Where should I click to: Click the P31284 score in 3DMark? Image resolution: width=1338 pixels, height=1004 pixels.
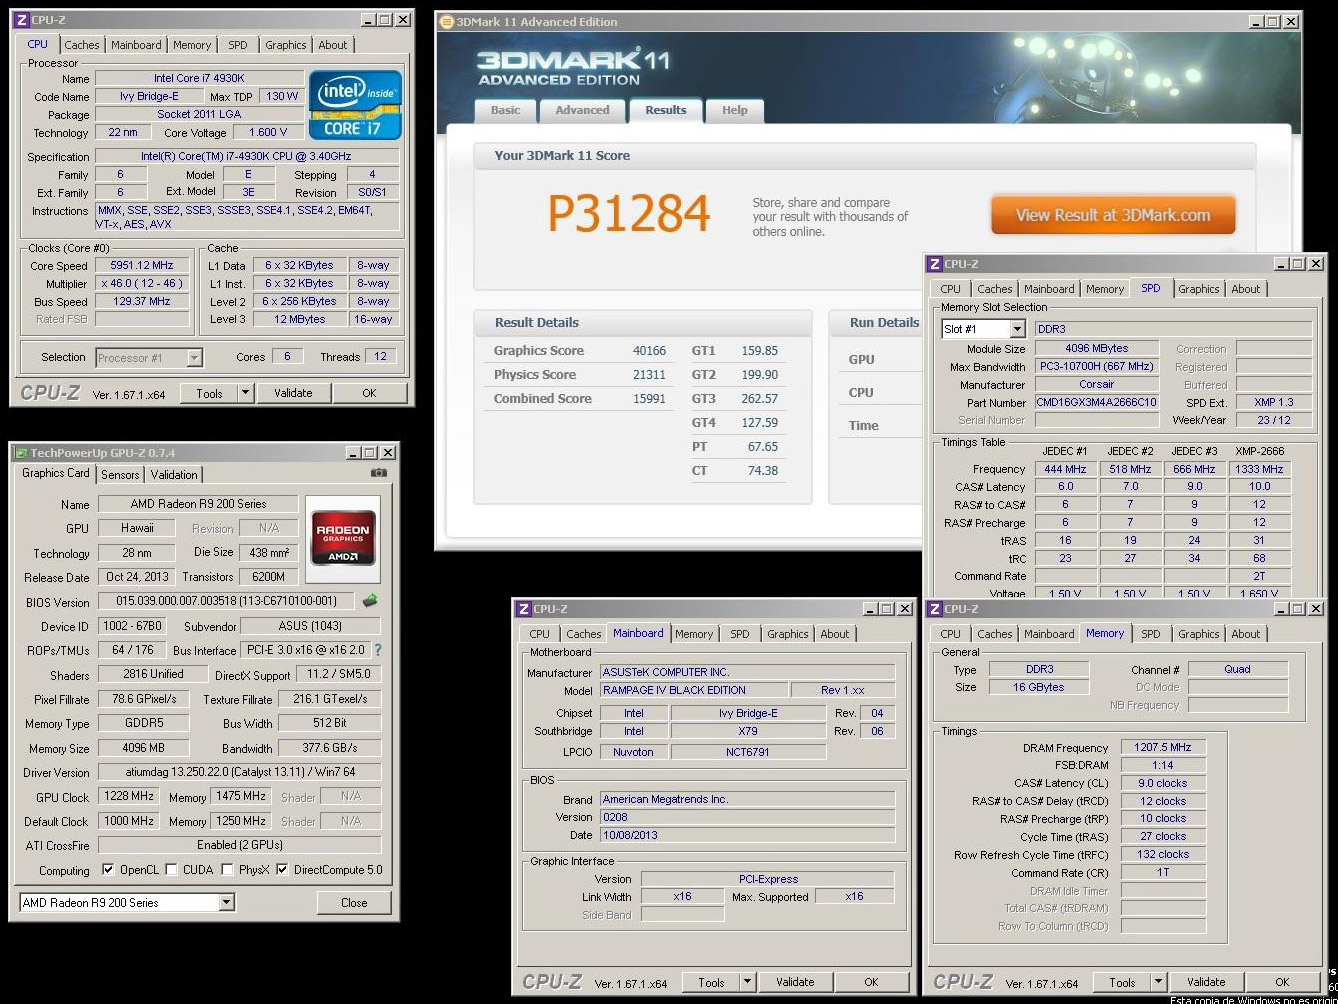coord(629,214)
